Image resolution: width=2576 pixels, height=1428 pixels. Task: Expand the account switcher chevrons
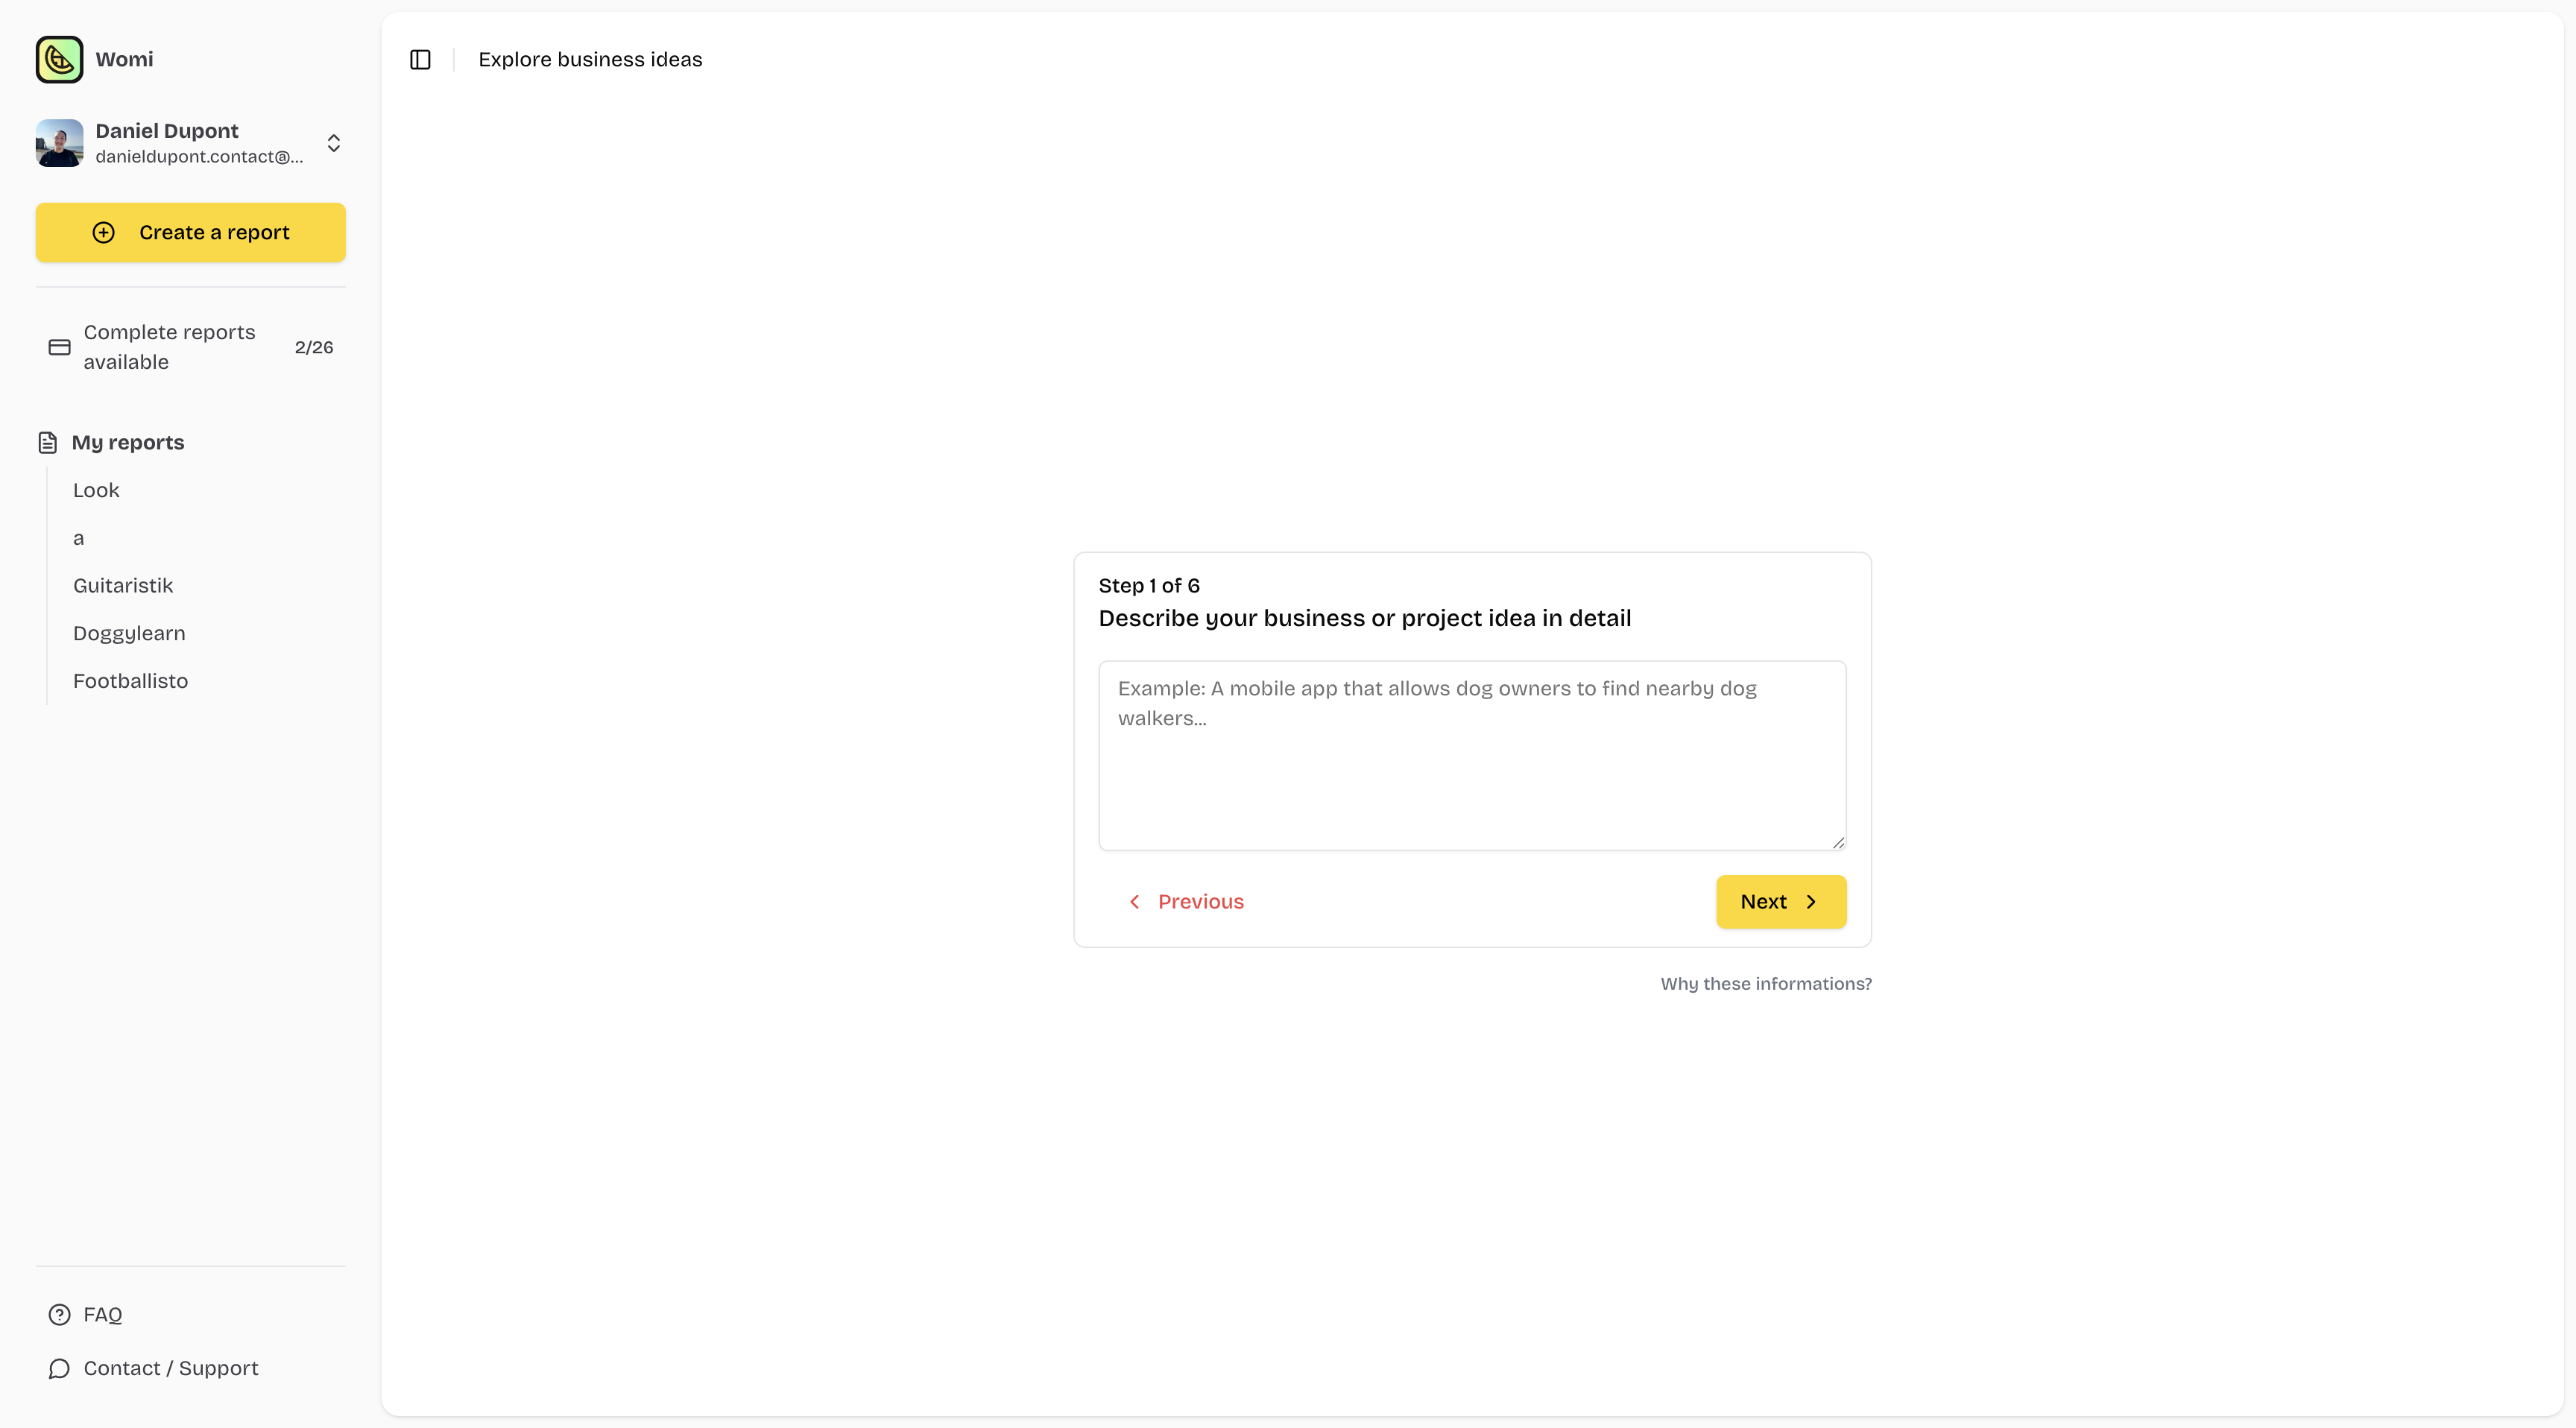(334, 143)
